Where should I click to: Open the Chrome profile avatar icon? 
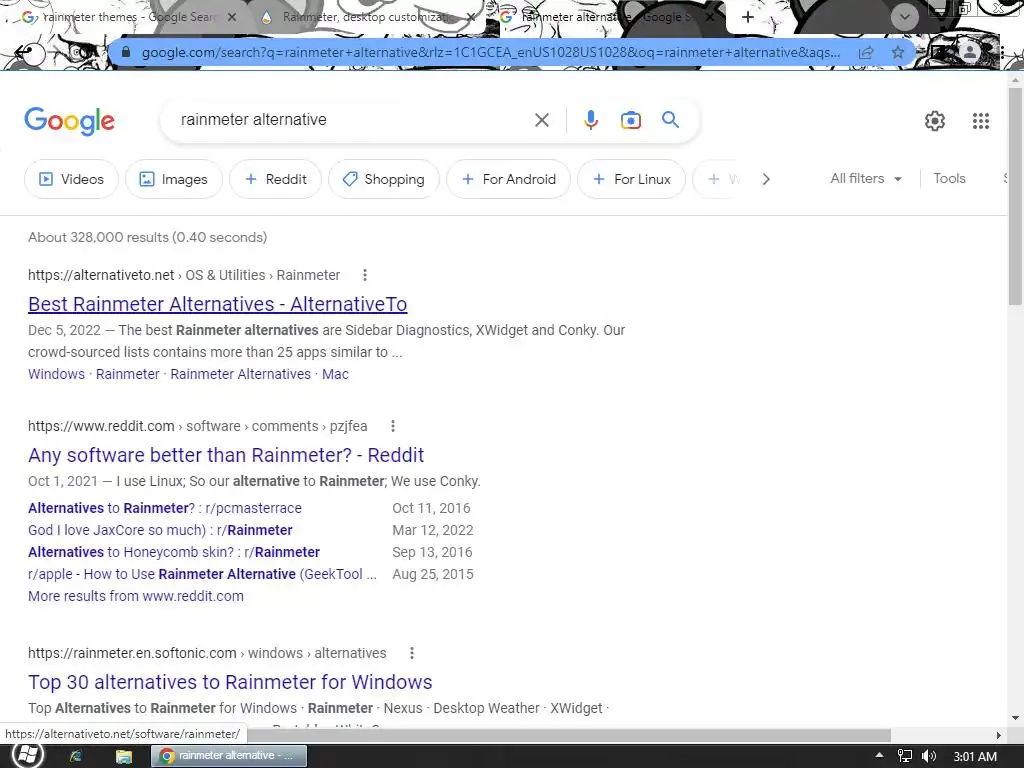point(970,52)
